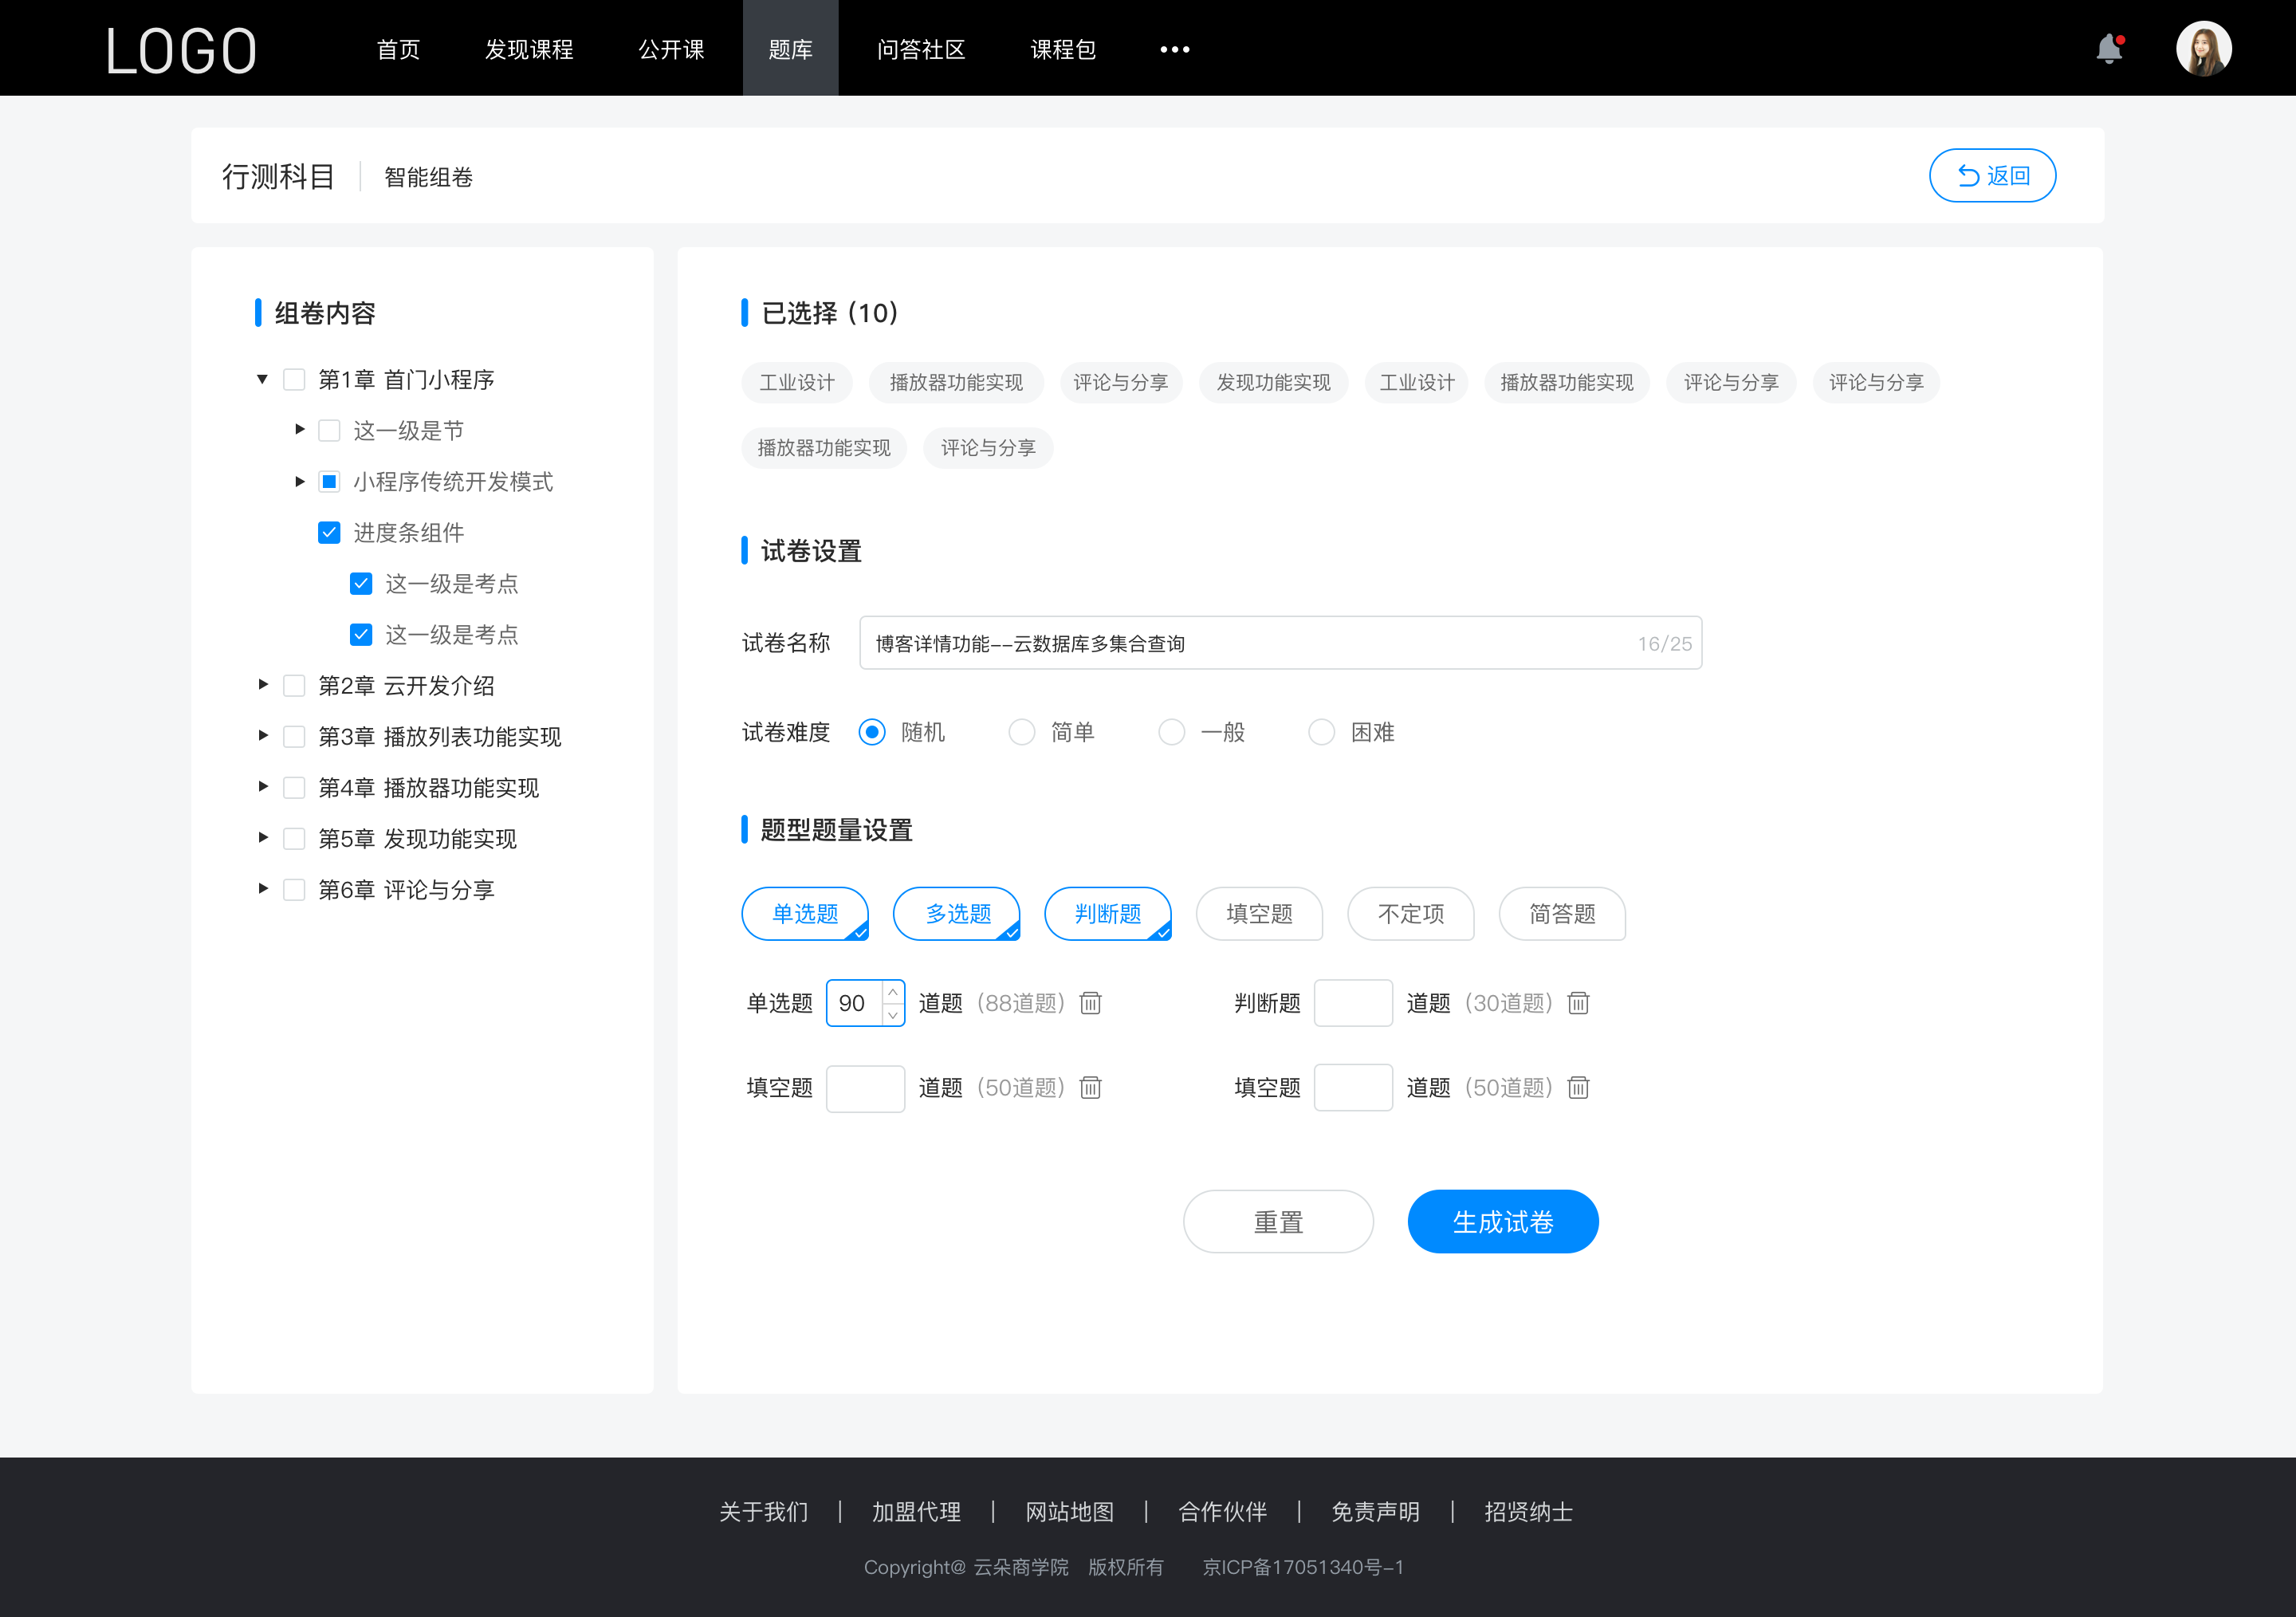Click the notification bell icon
The width and height of the screenshot is (2296, 1617).
[2113, 47]
